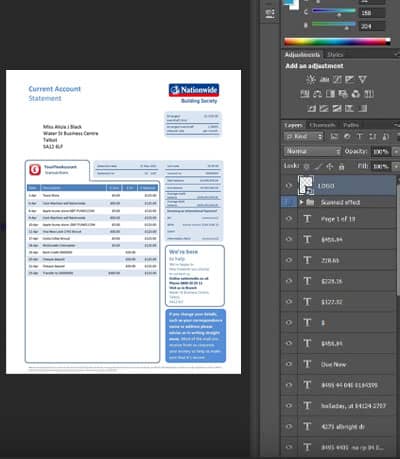400x459 pixels.
Task: Hide the LOGO layer
Action: 289,186
